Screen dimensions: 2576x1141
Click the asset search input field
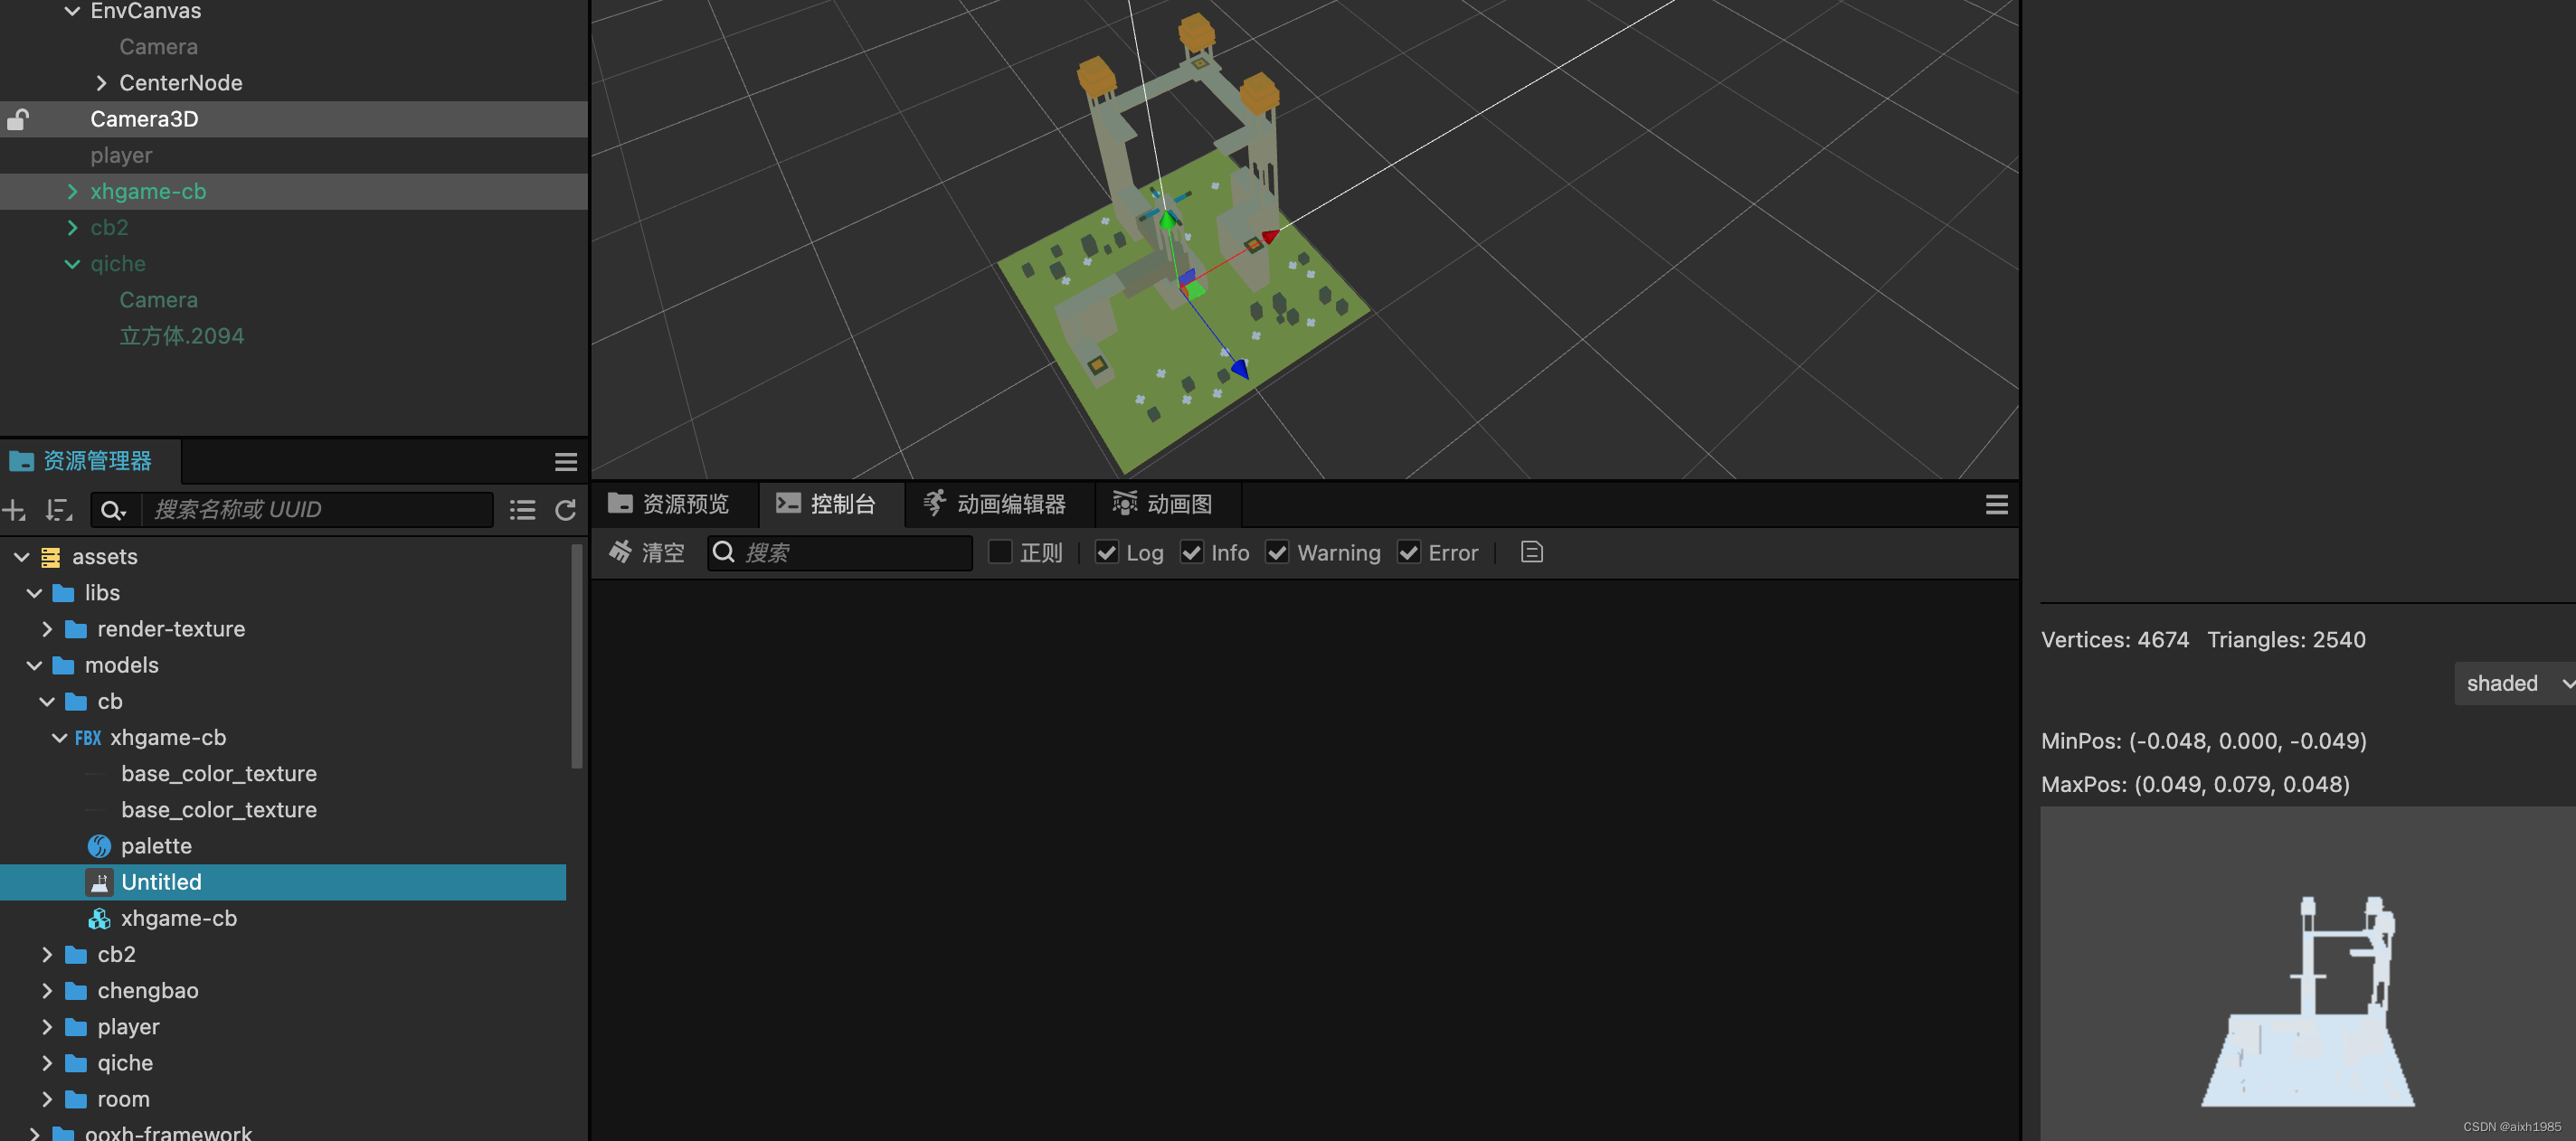(318, 510)
